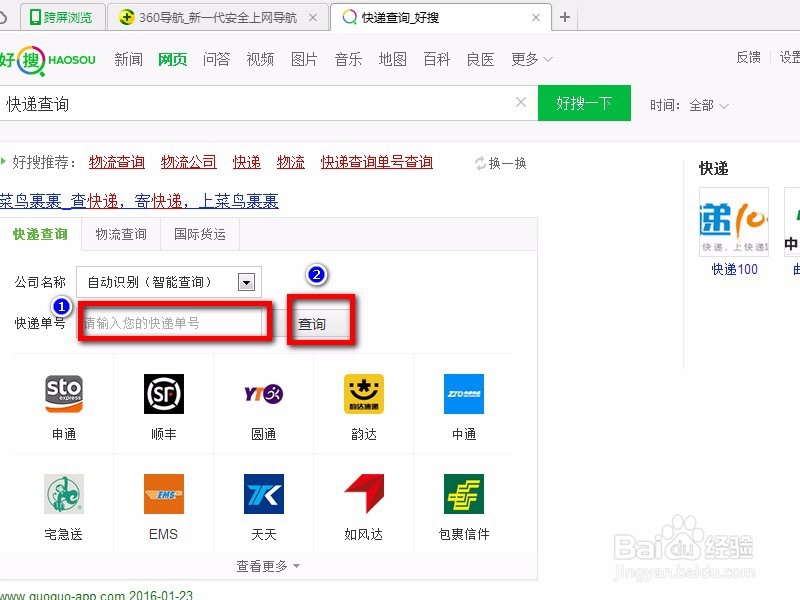Expand 查看更多 courier list
Viewport: 800px width, 600px height.
[268, 566]
